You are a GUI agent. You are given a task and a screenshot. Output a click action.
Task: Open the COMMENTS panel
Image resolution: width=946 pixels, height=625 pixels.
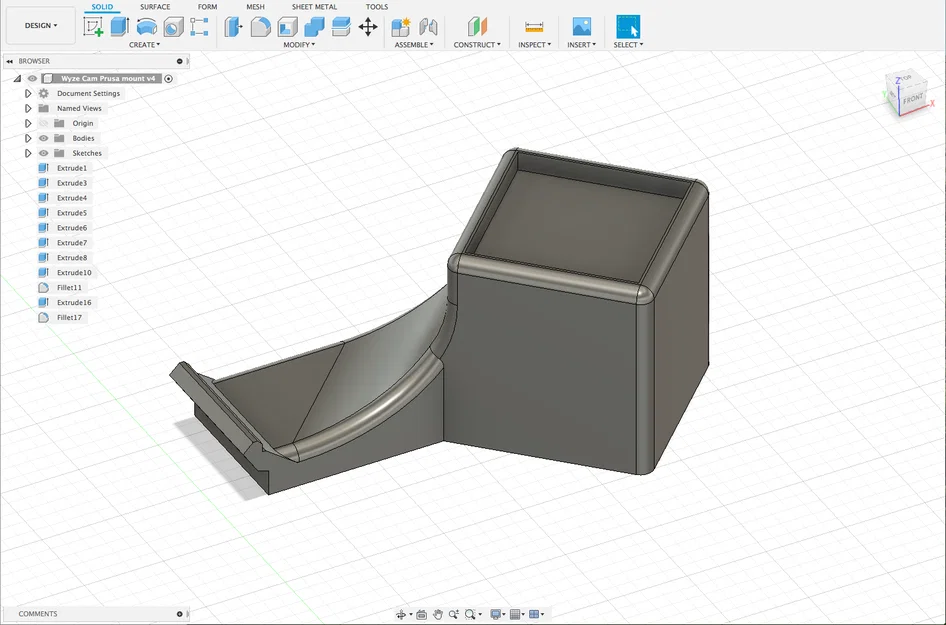click(40, 613)
